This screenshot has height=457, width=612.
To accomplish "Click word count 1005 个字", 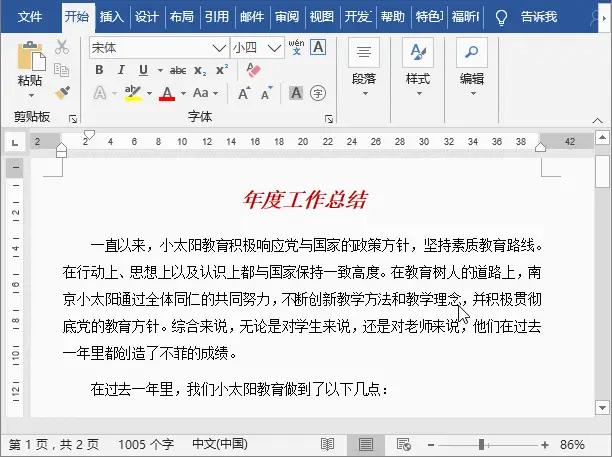I will (x=146, y=444).
